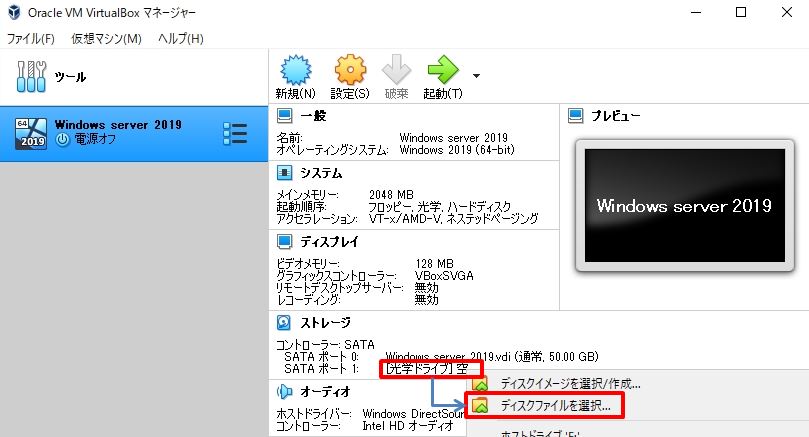Image resolution: width=809 pixels, height=437 pixels.
Task: Click the ディスクイメージを選択/作成 menu icon
Action: [481, 384]
